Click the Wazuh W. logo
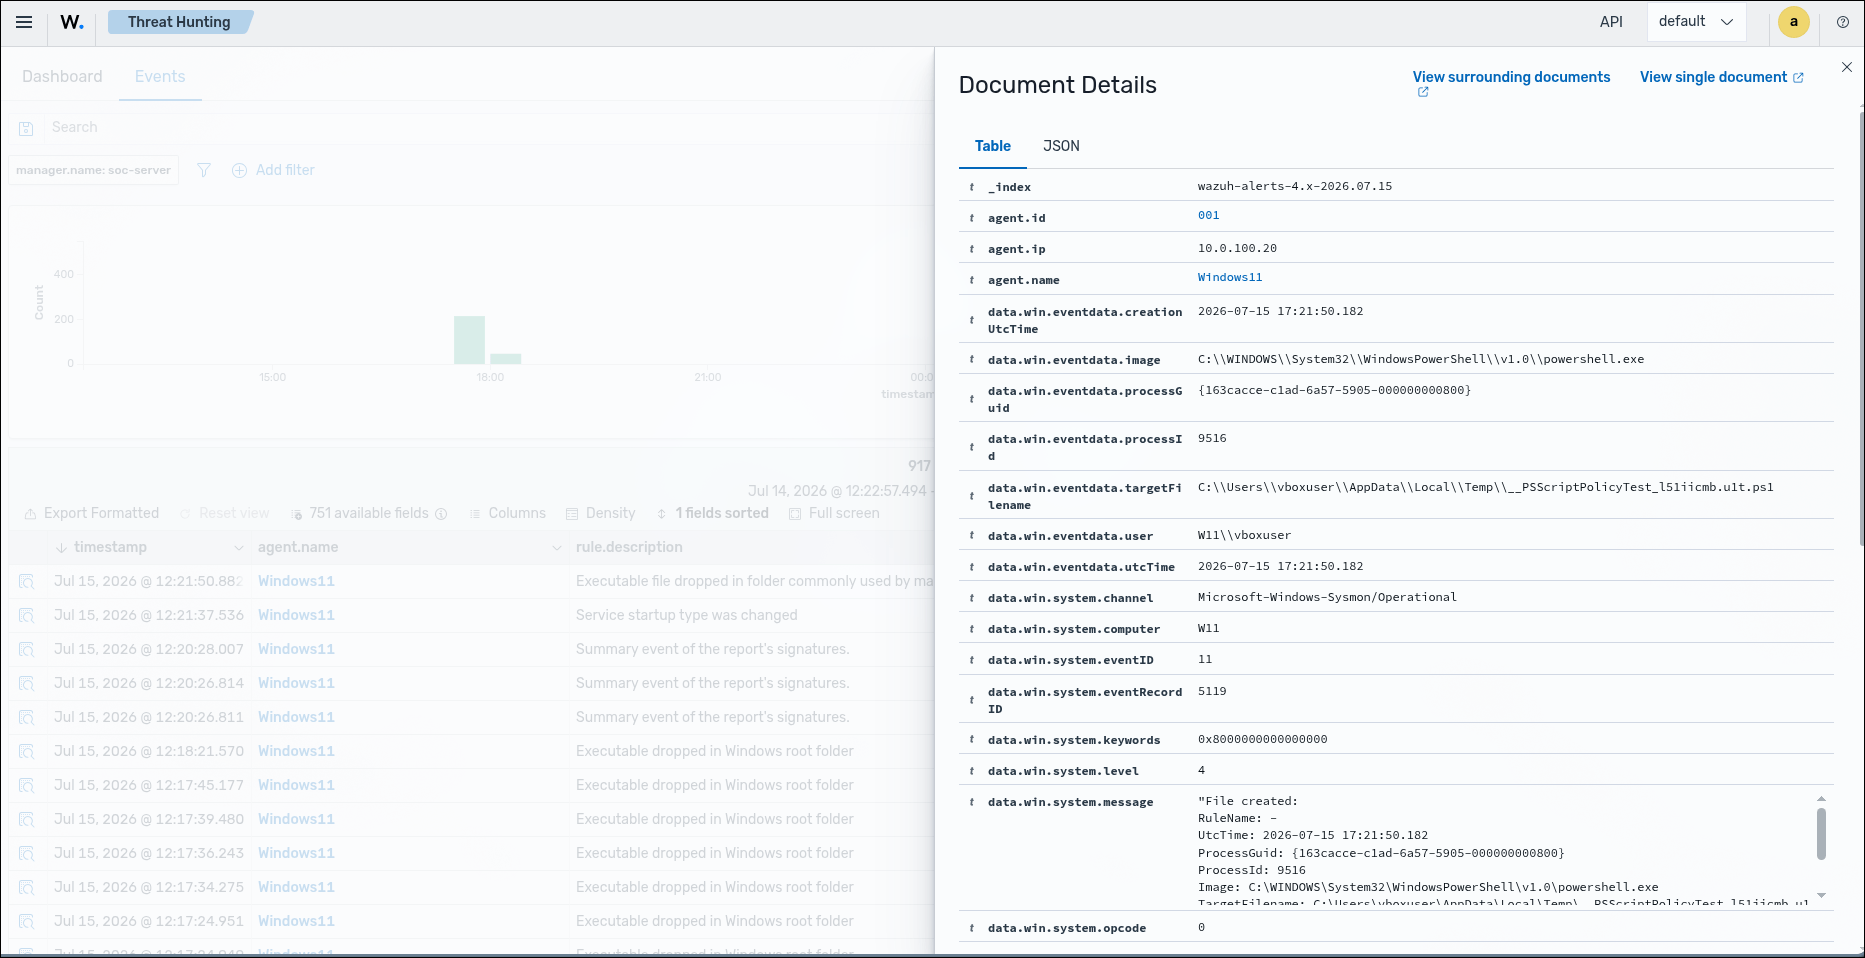1865x958 pixels. pyautogui.click(x=72, y=22)
